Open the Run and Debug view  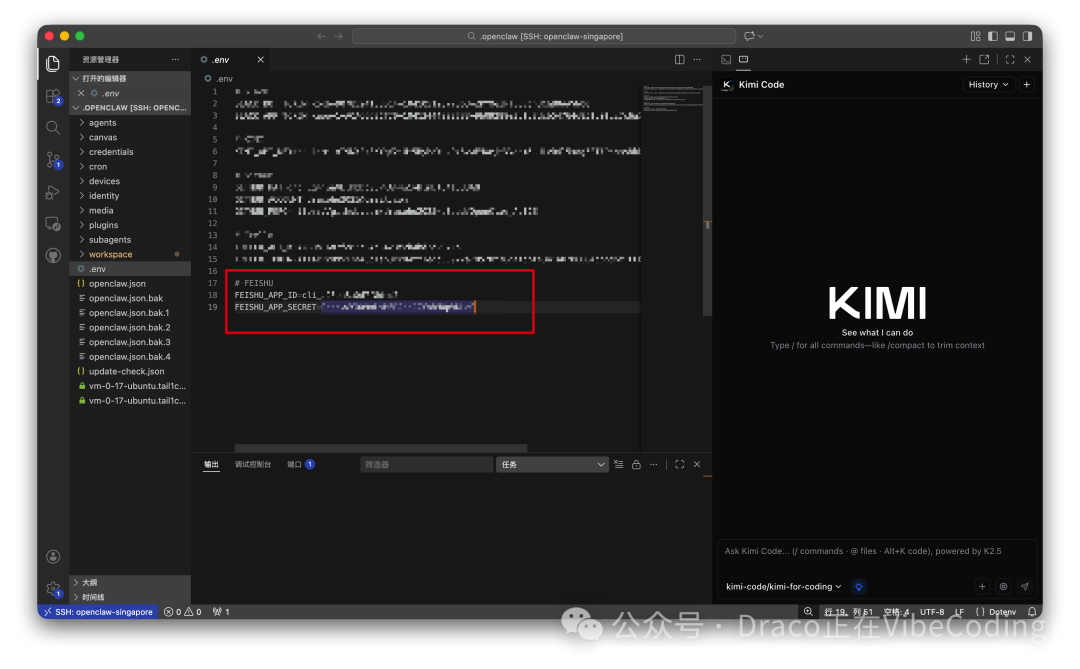pos(53,192)
